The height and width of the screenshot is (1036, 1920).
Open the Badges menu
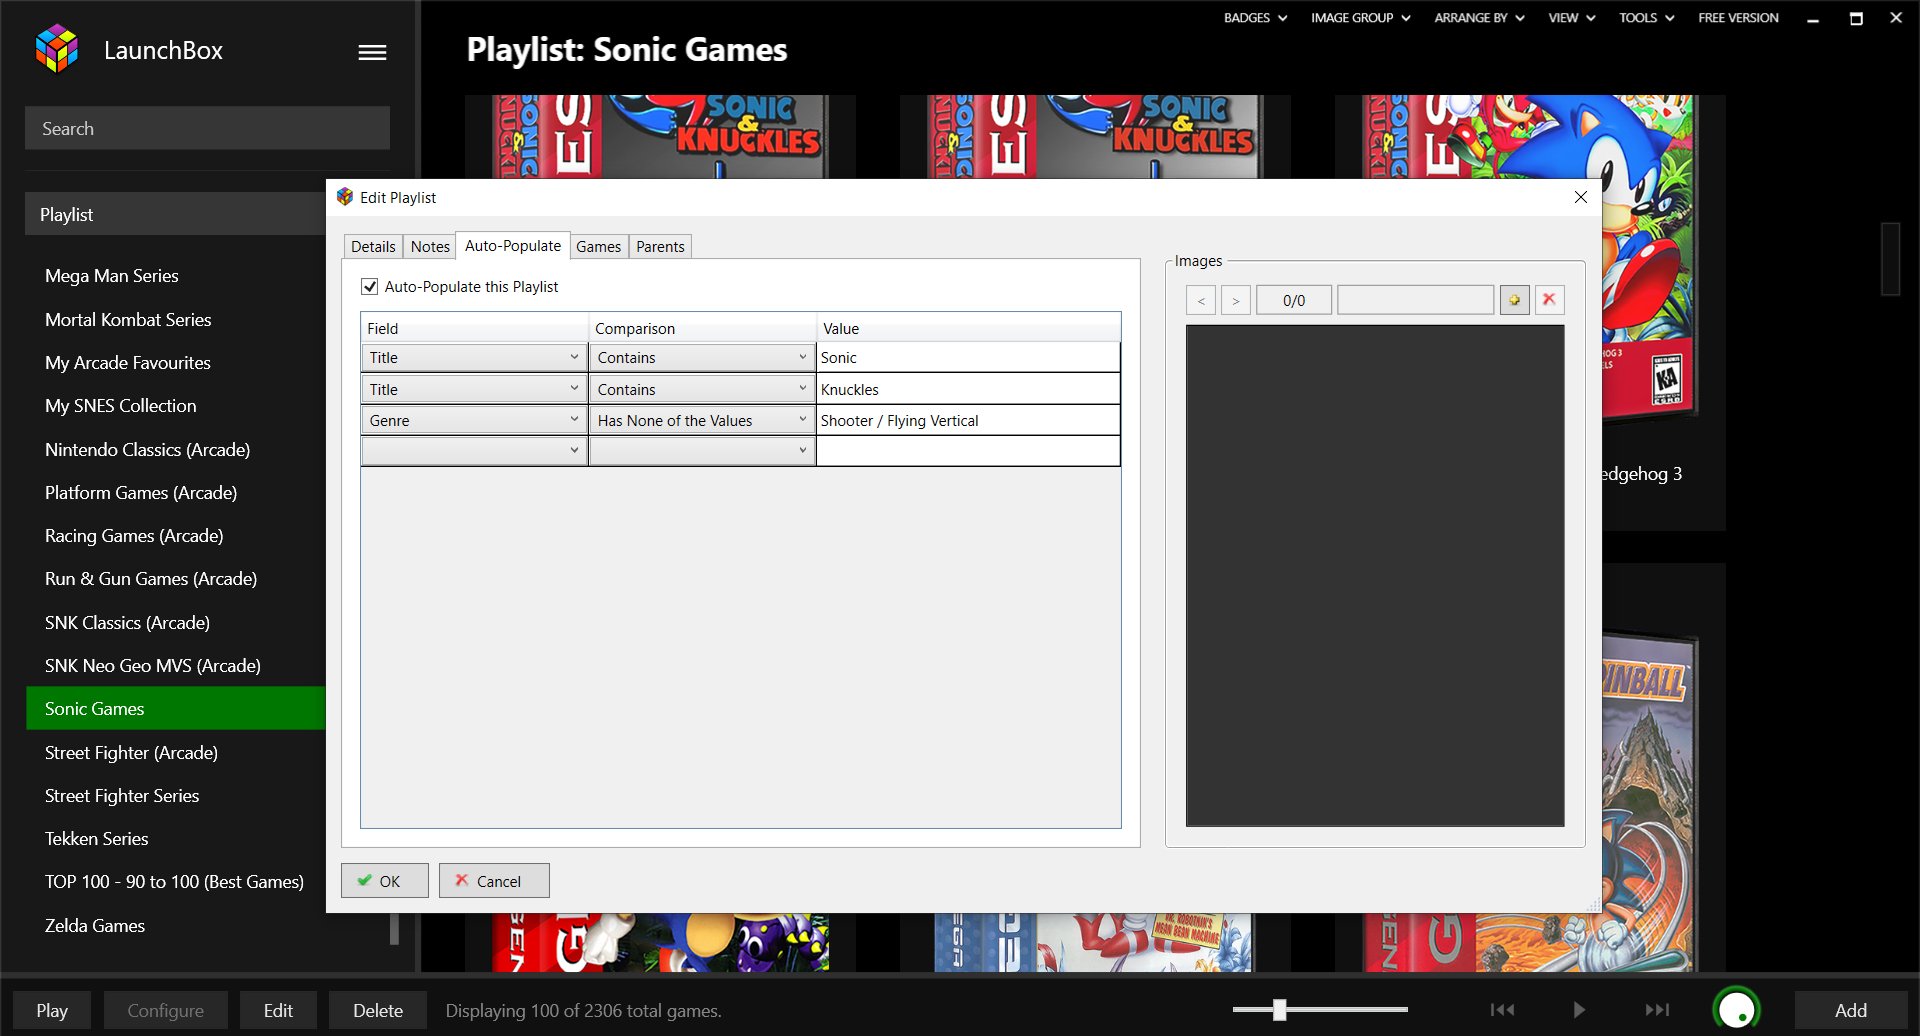click(1255, 18)
